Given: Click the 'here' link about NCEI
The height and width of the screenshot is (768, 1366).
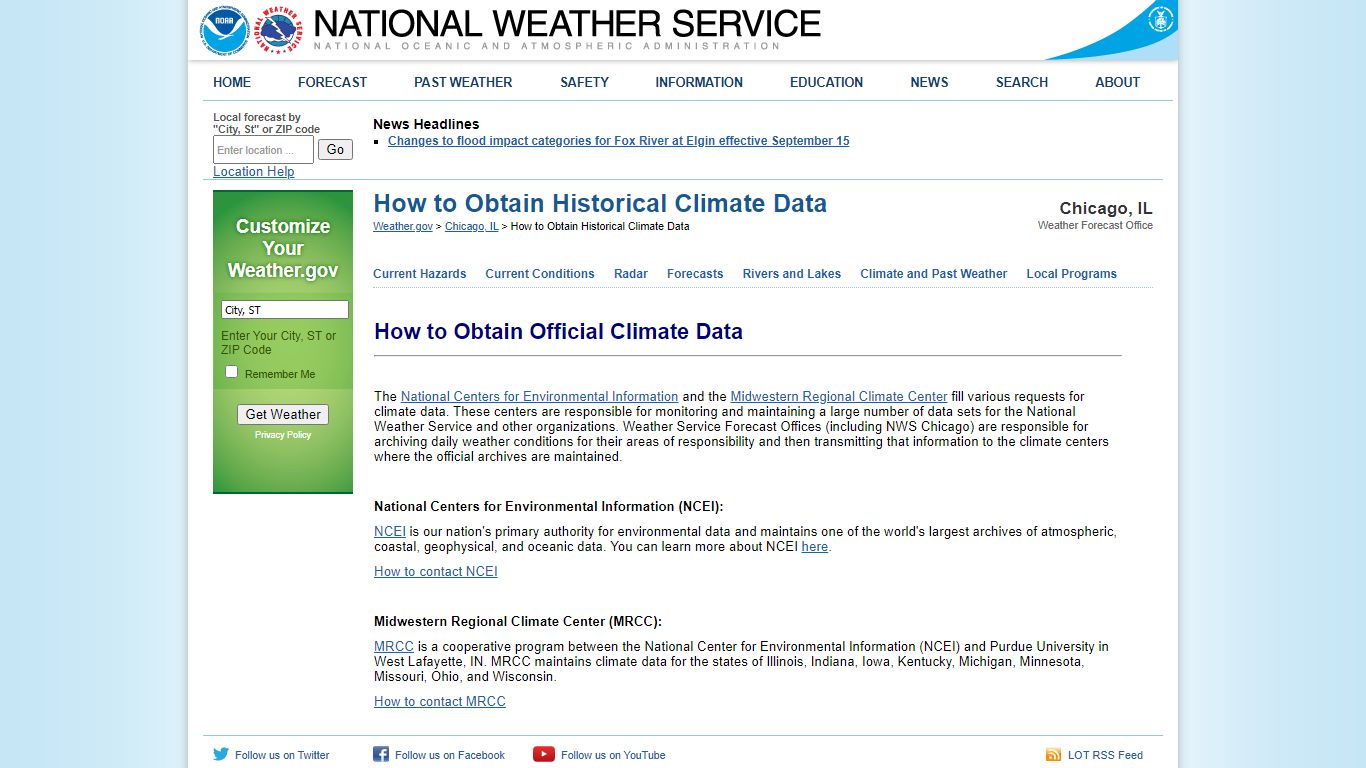Looking at the screenshot, I should (815, 547).
